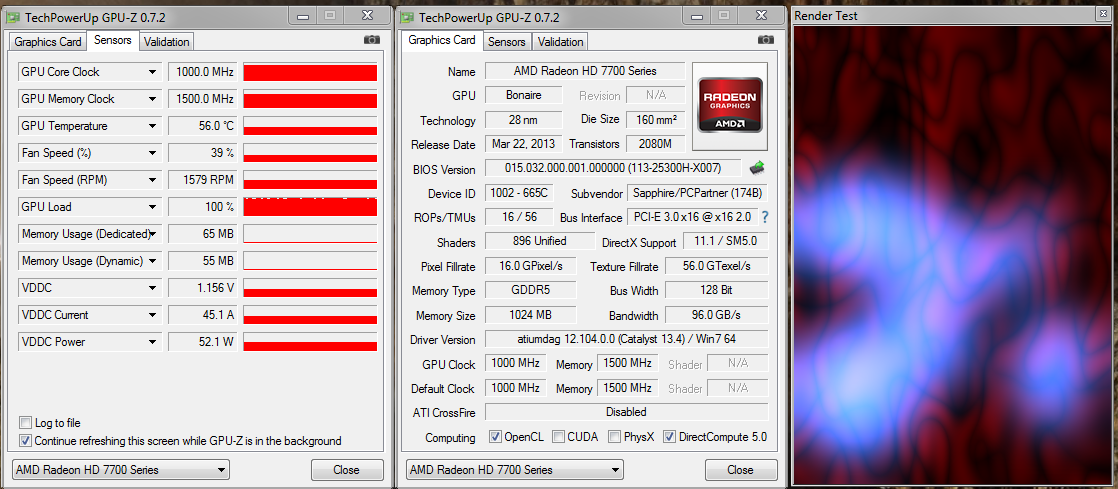The width and height of the screenshot is (1118, 489).
Task: Click the Radeon Graphics AMD logo
Action: [729, 106]
